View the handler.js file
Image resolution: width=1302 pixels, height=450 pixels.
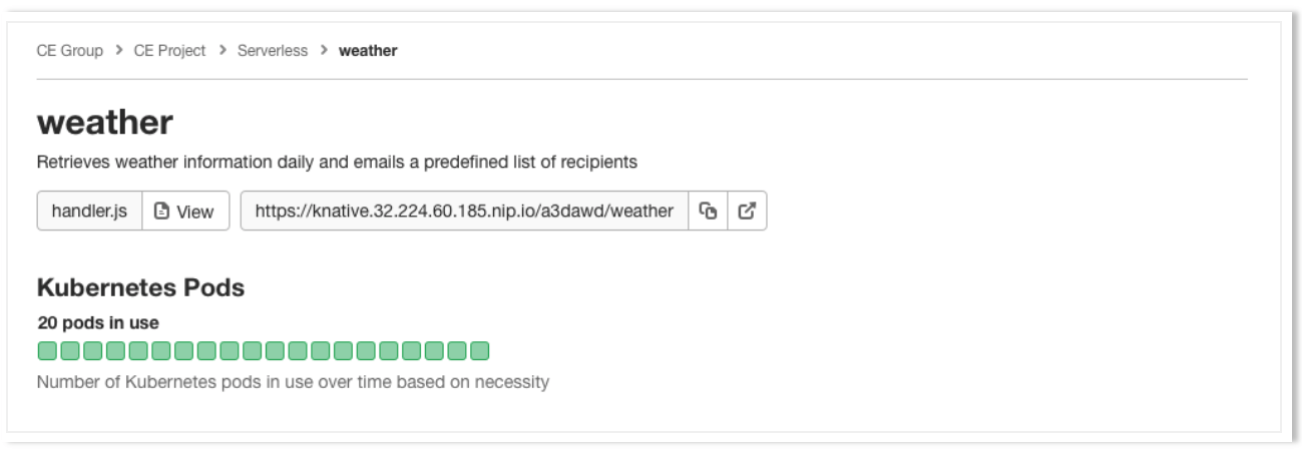coord(186,211)
